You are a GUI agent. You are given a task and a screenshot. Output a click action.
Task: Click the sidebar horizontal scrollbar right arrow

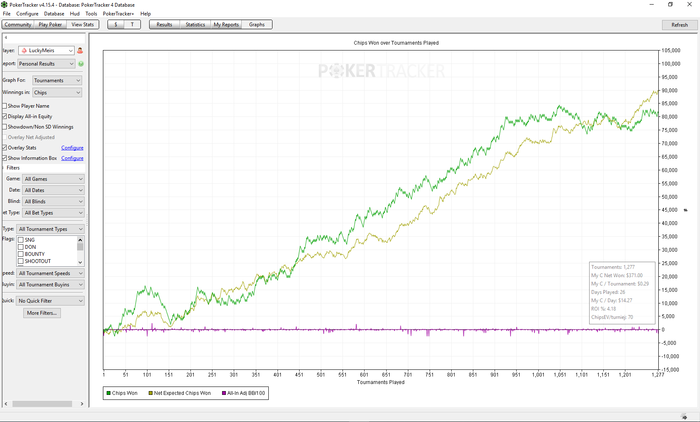click(82, 404)
